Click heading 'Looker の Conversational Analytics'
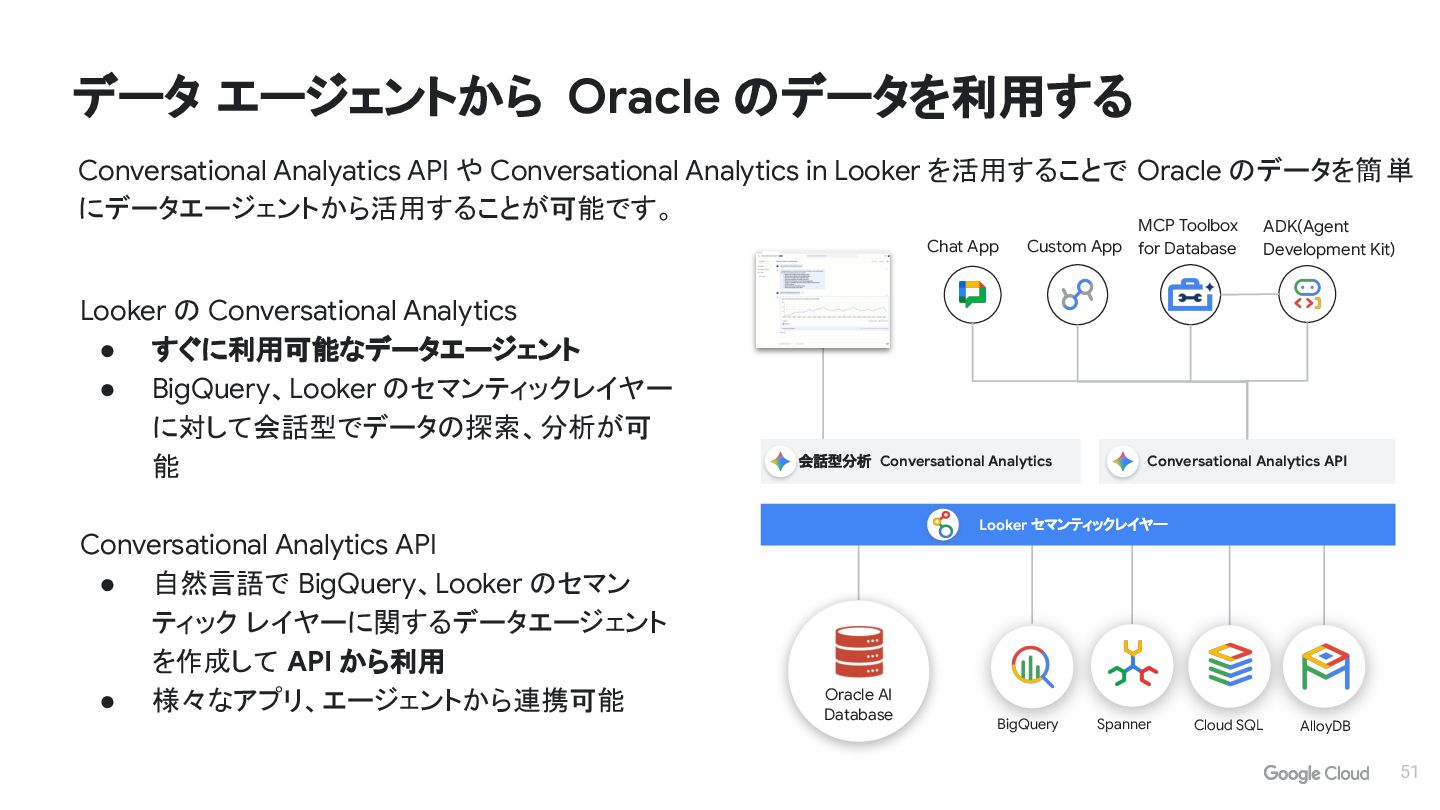The image size is (1440, 810). point(298,311)
